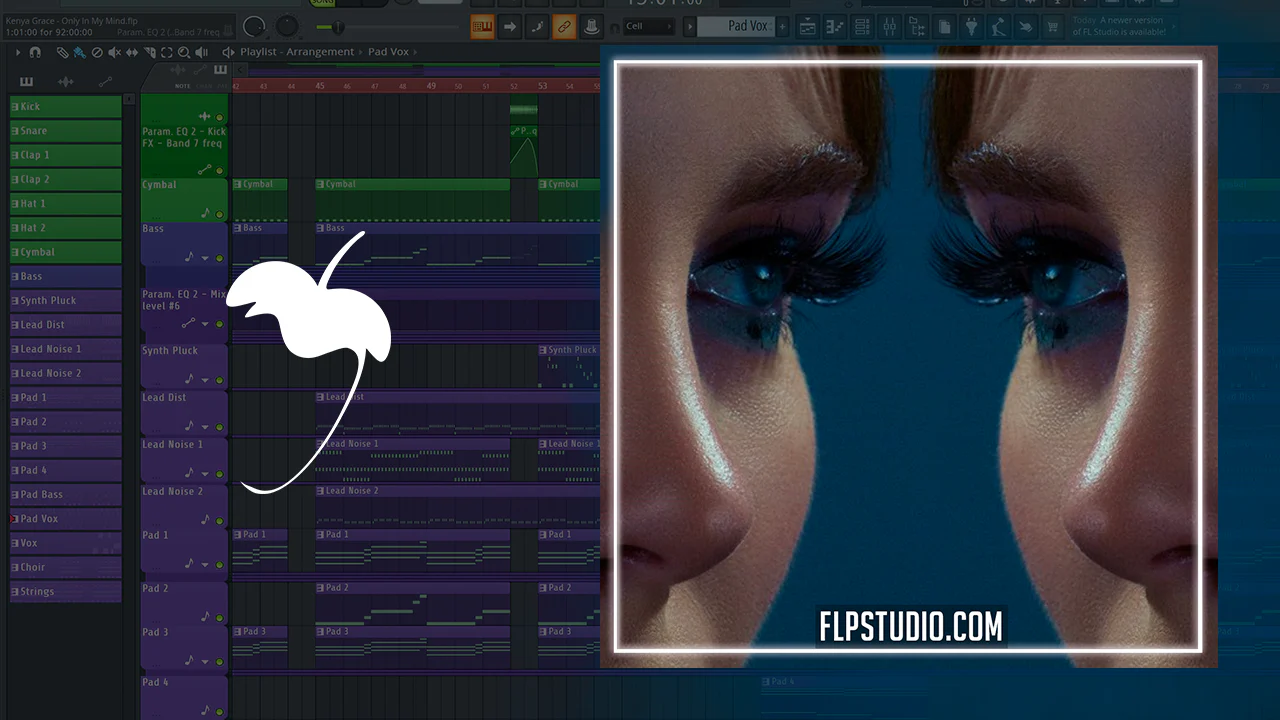
Task: Click the Playlist - Arrangement breadcrumb
Action: pos(297,52)
